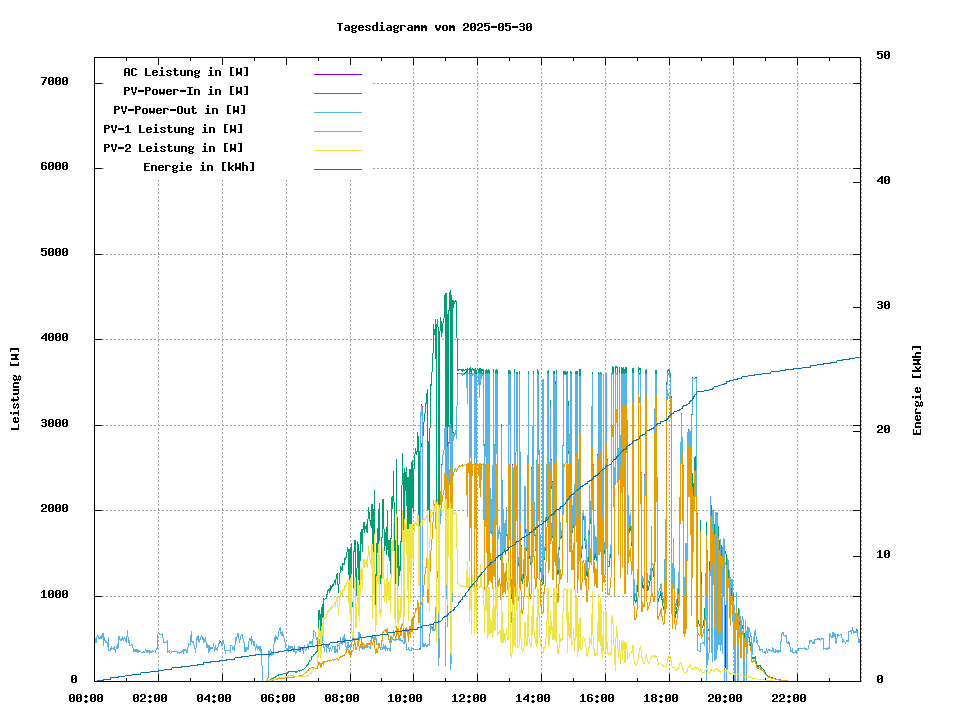The width and height of the screenshot is (960, 720).
Task: Click the 7000 value on the power axis
Action: point(54,81)
